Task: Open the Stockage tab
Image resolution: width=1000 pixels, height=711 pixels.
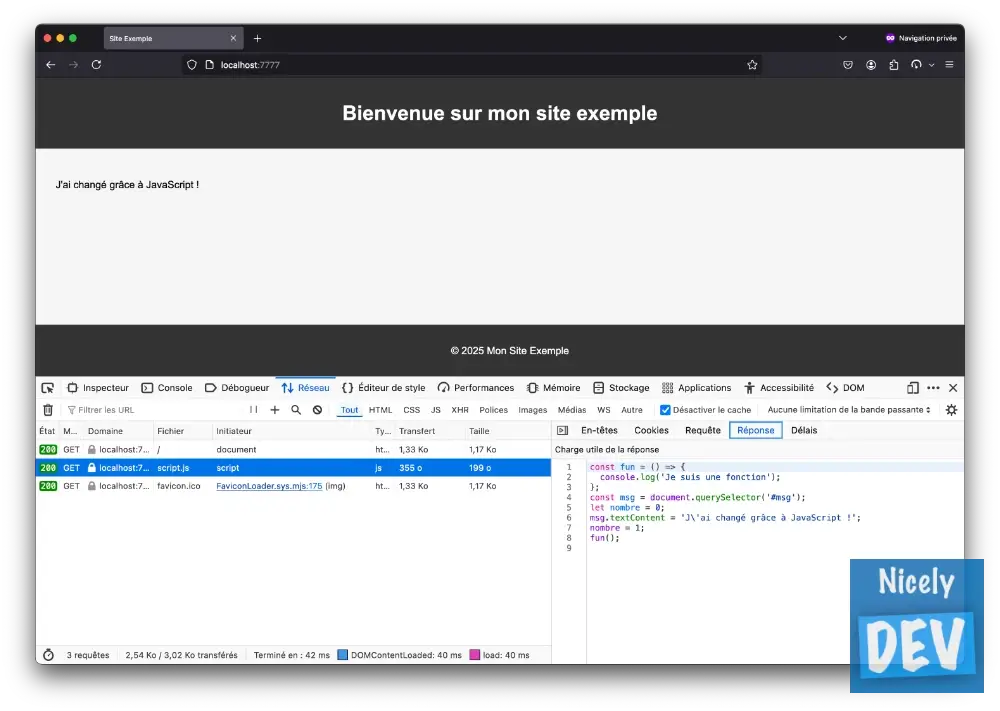Action: coord(621,388)
